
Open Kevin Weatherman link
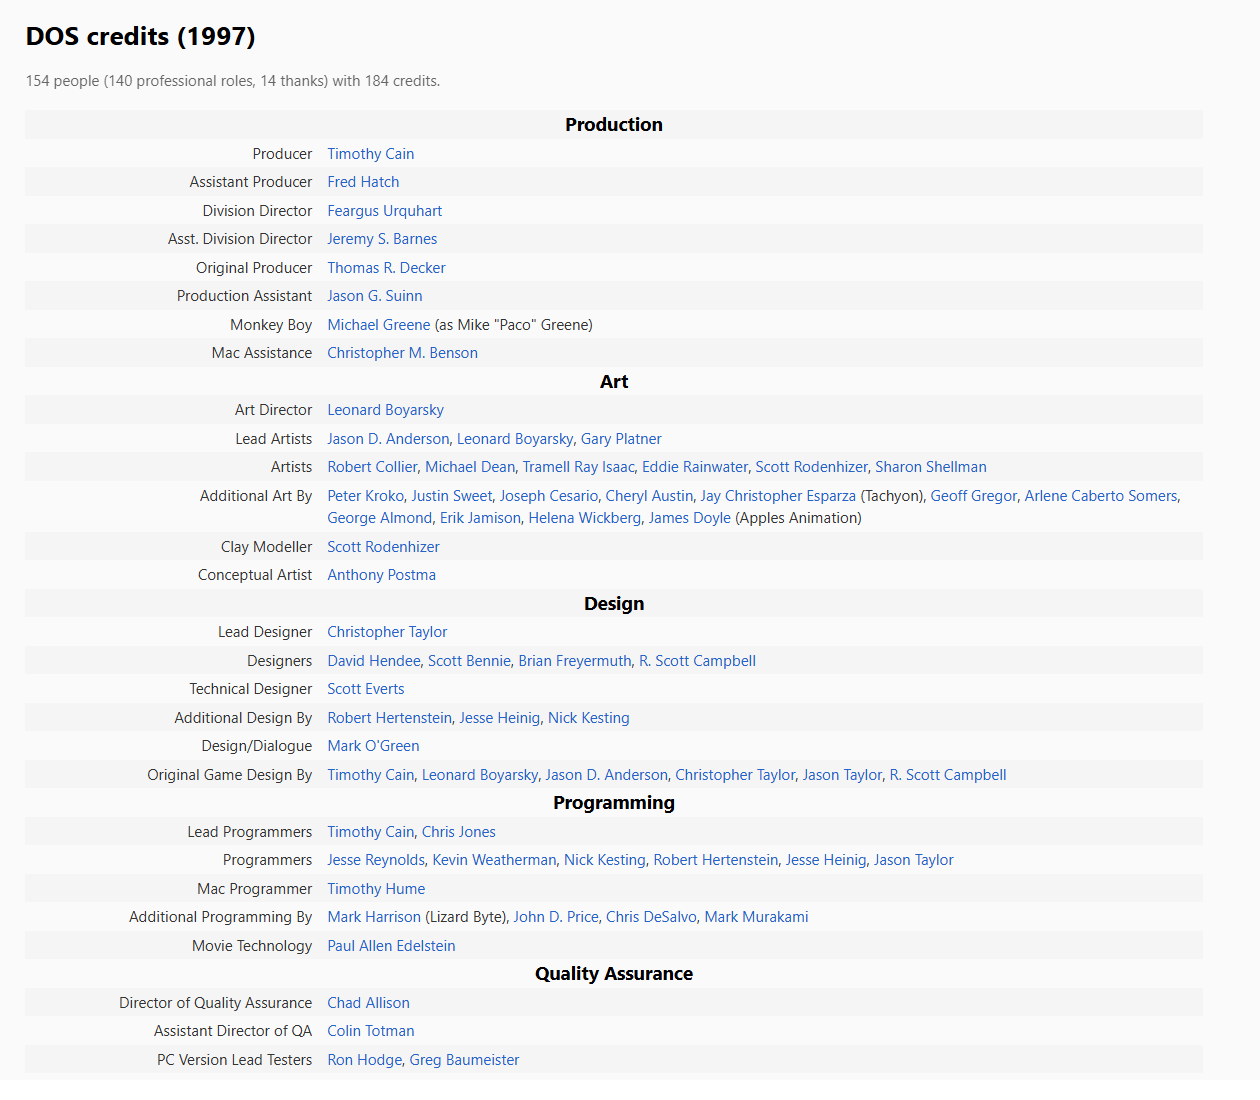494,860
